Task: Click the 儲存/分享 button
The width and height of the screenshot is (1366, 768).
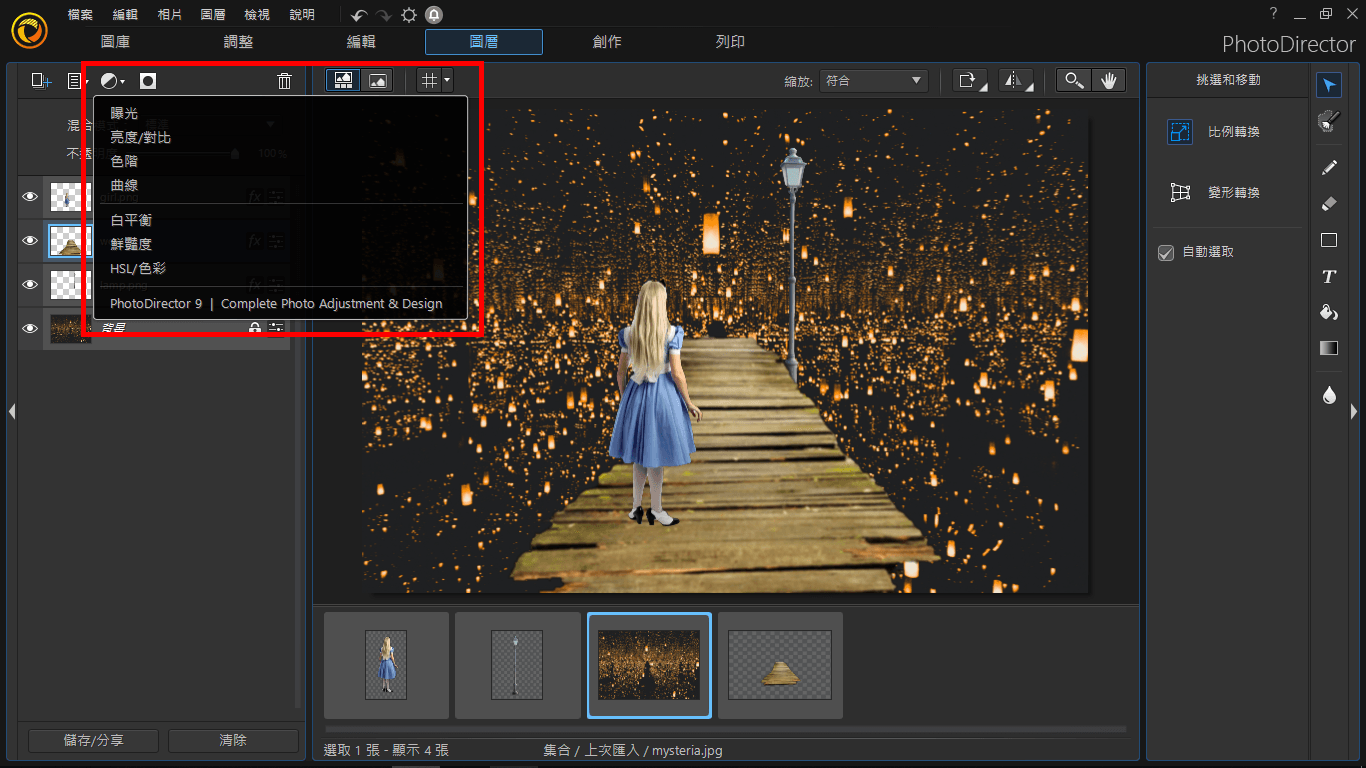Action: 94,740
